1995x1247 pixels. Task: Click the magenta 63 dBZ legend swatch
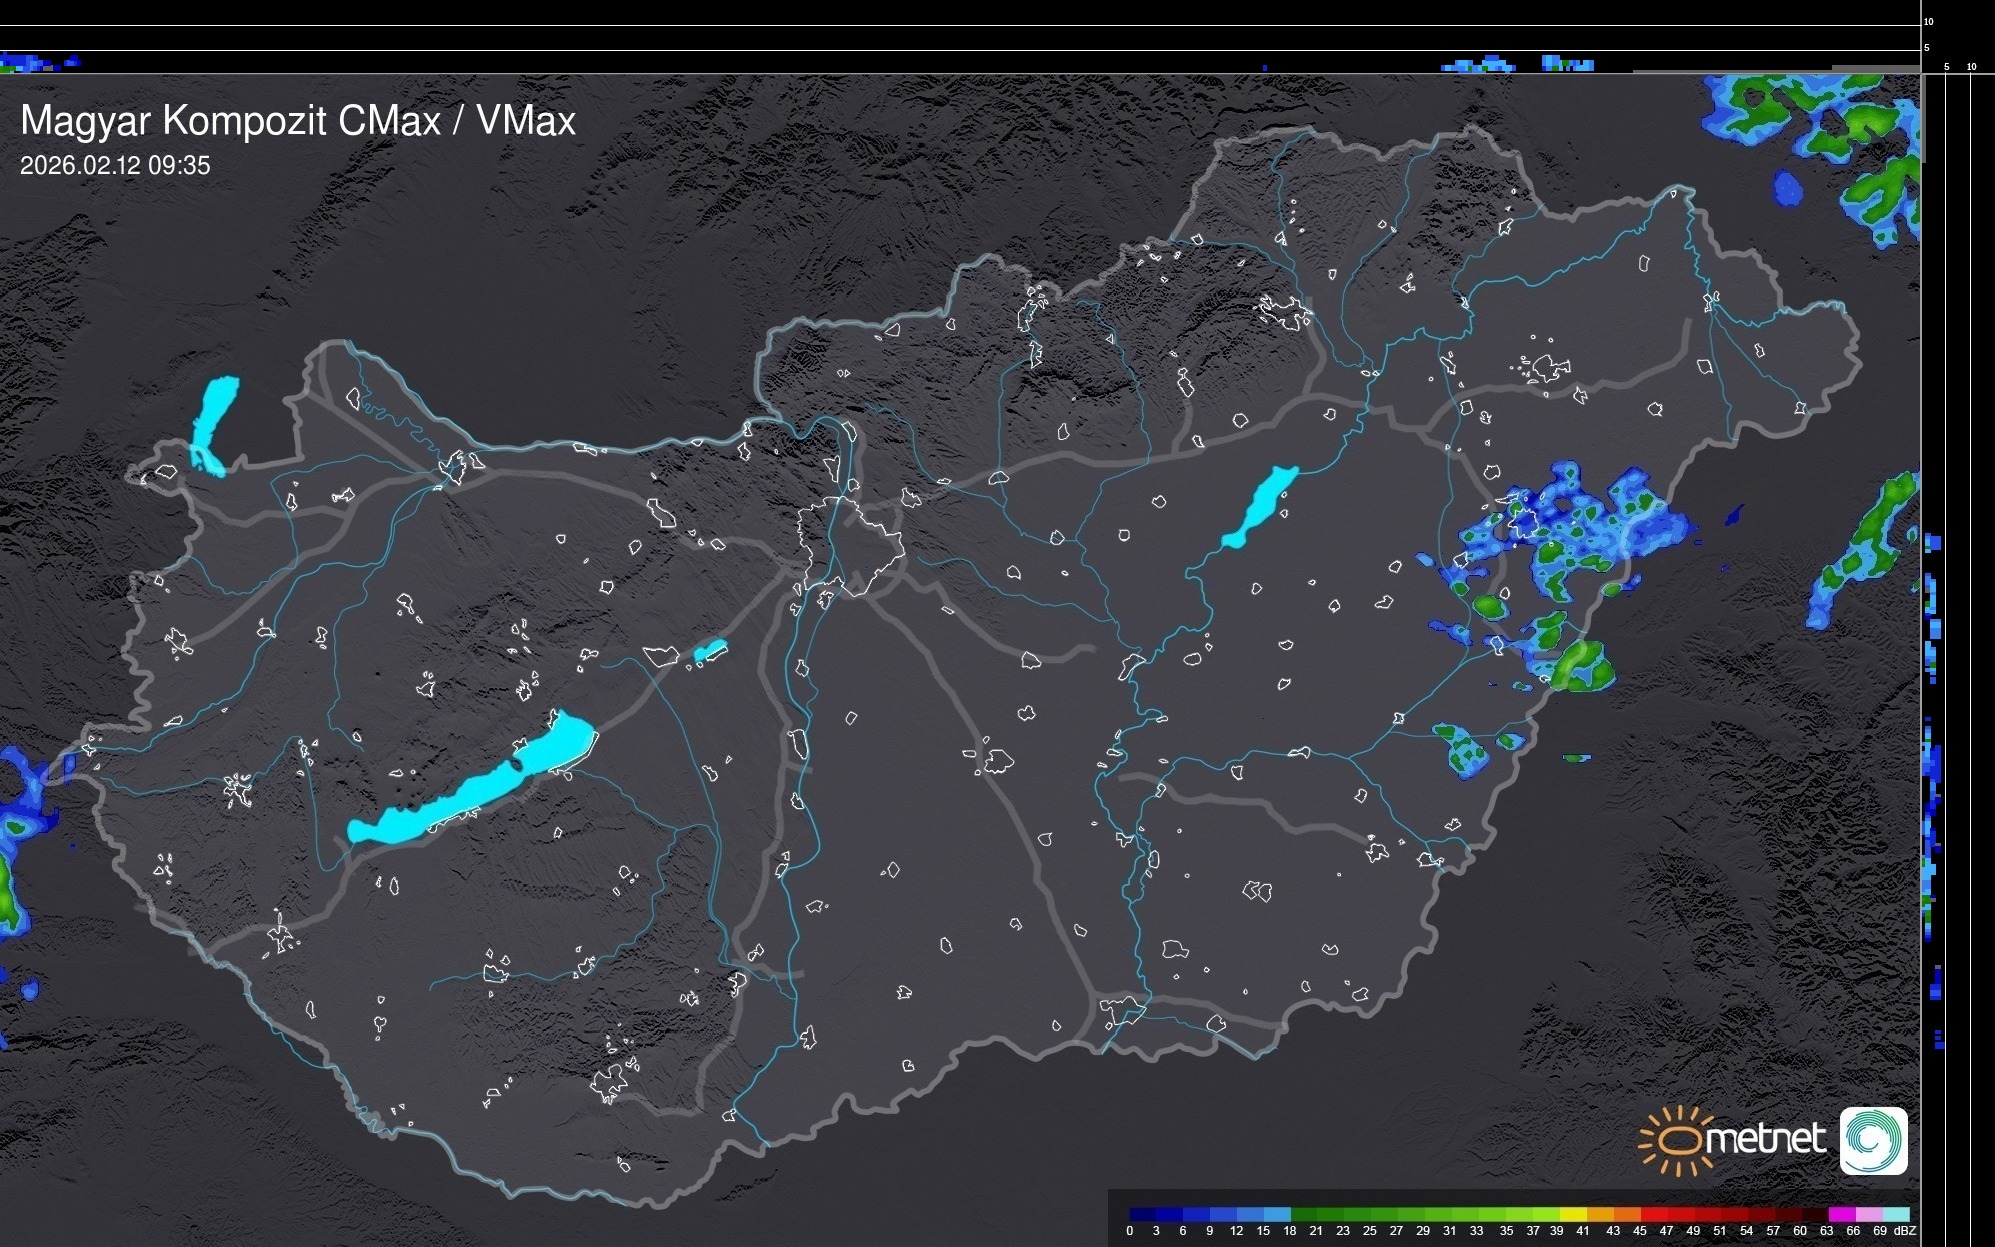click(x=1842, y=1214)
